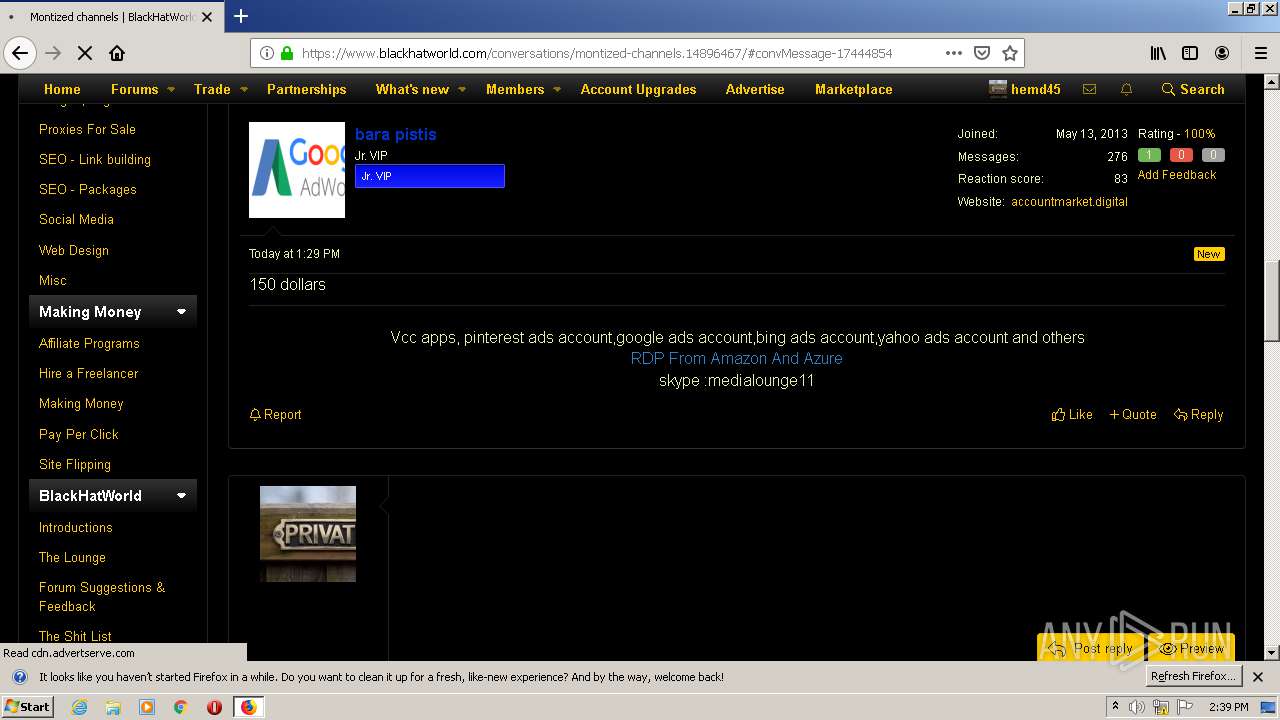Click the Add Feedback link

(1177, 175)
